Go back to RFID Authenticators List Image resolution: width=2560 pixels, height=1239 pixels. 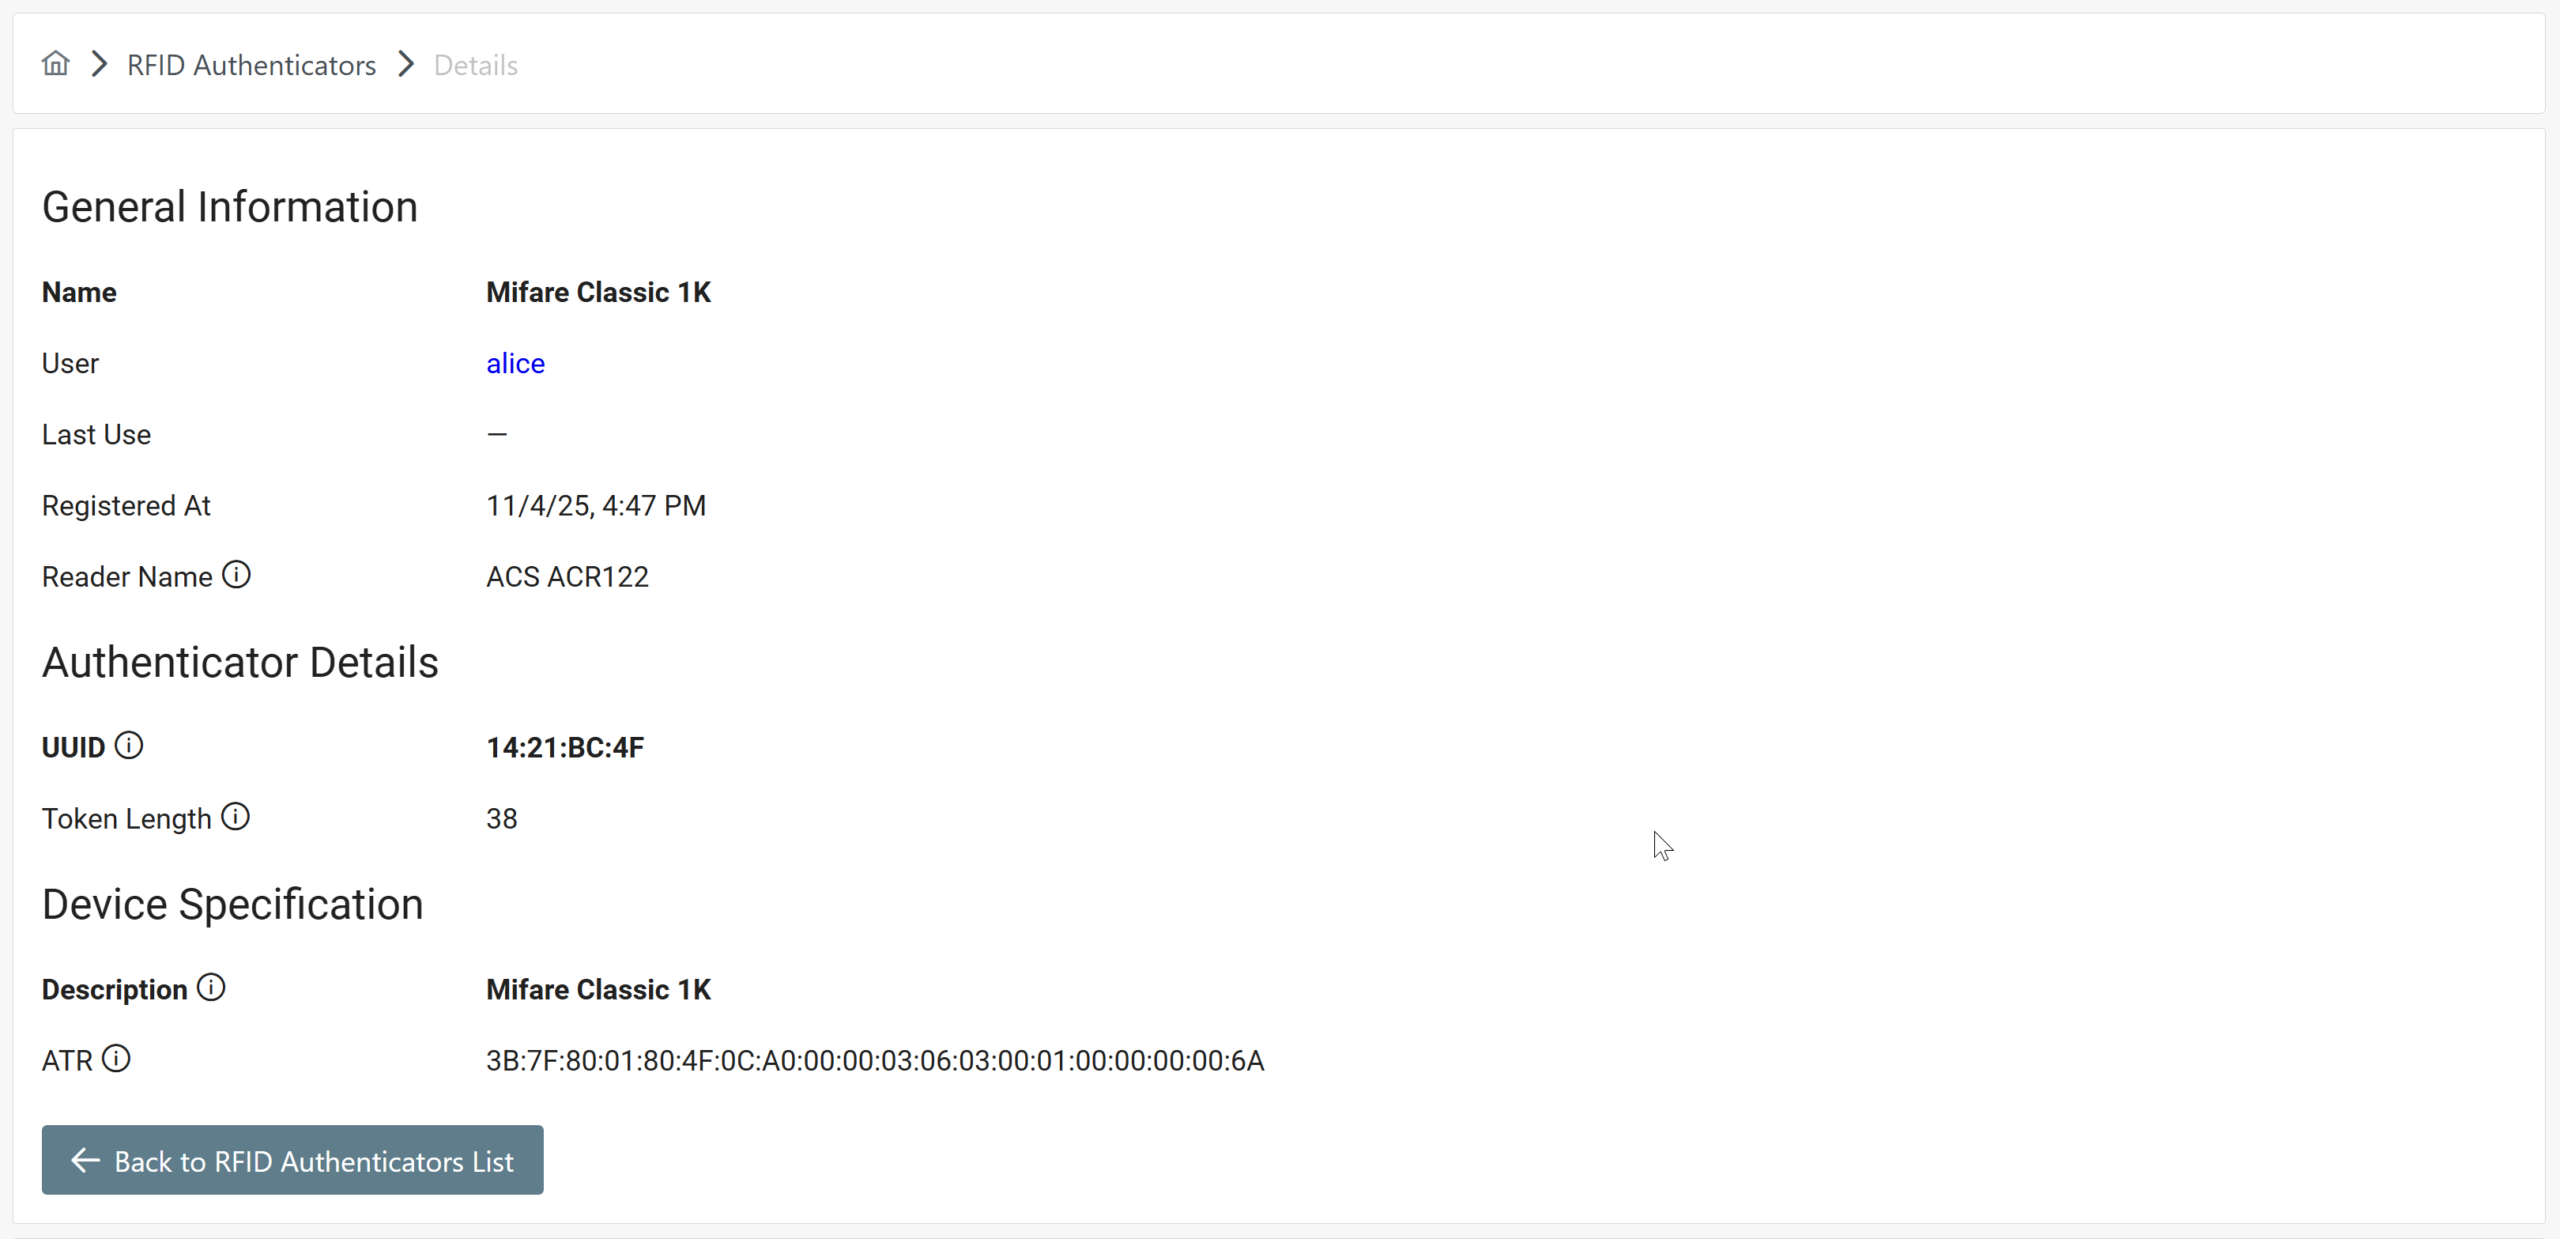tap(292, 1160)
